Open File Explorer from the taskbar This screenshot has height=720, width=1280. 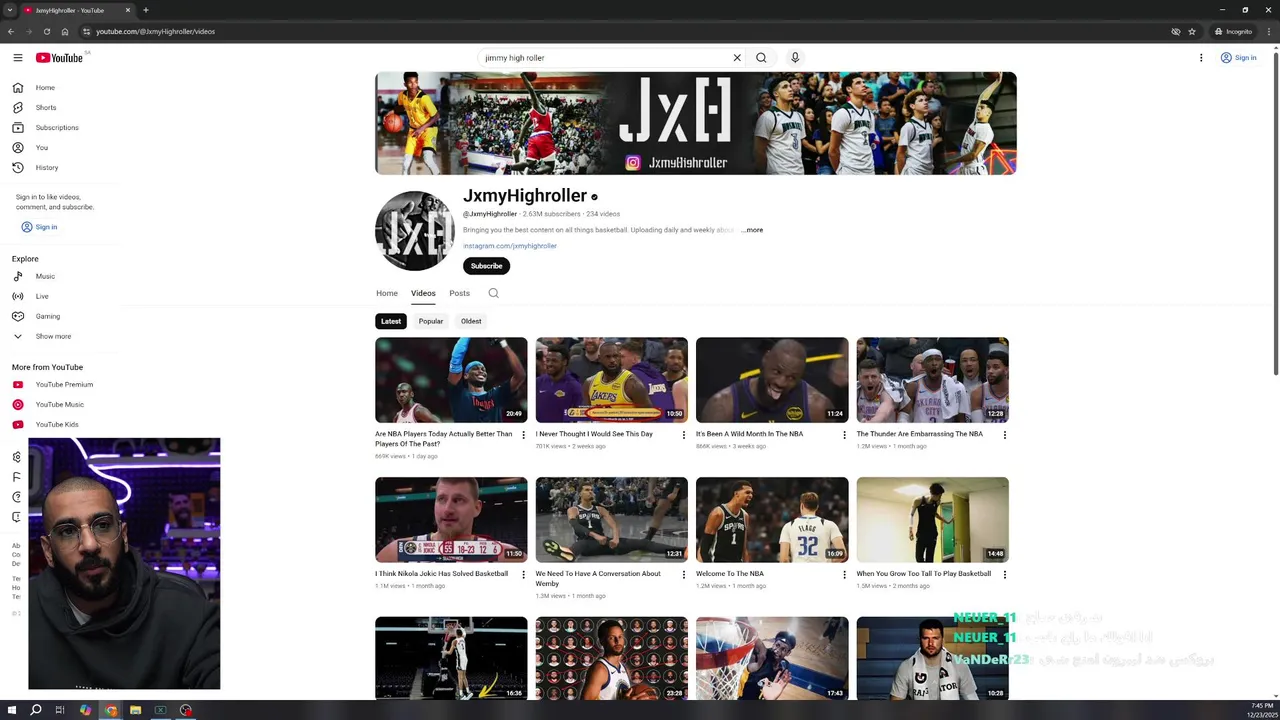point(135,710)
